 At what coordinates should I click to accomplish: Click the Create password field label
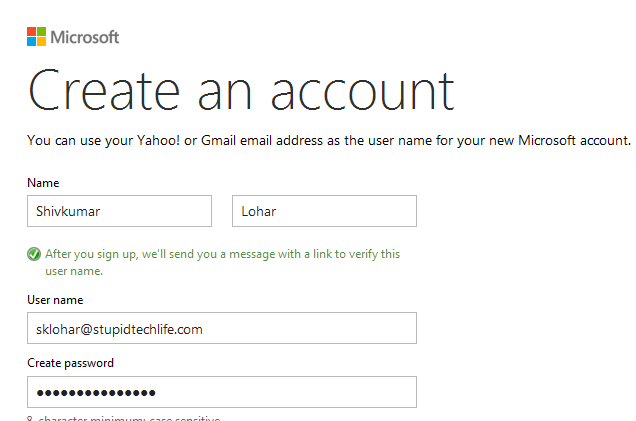[71, 363]
